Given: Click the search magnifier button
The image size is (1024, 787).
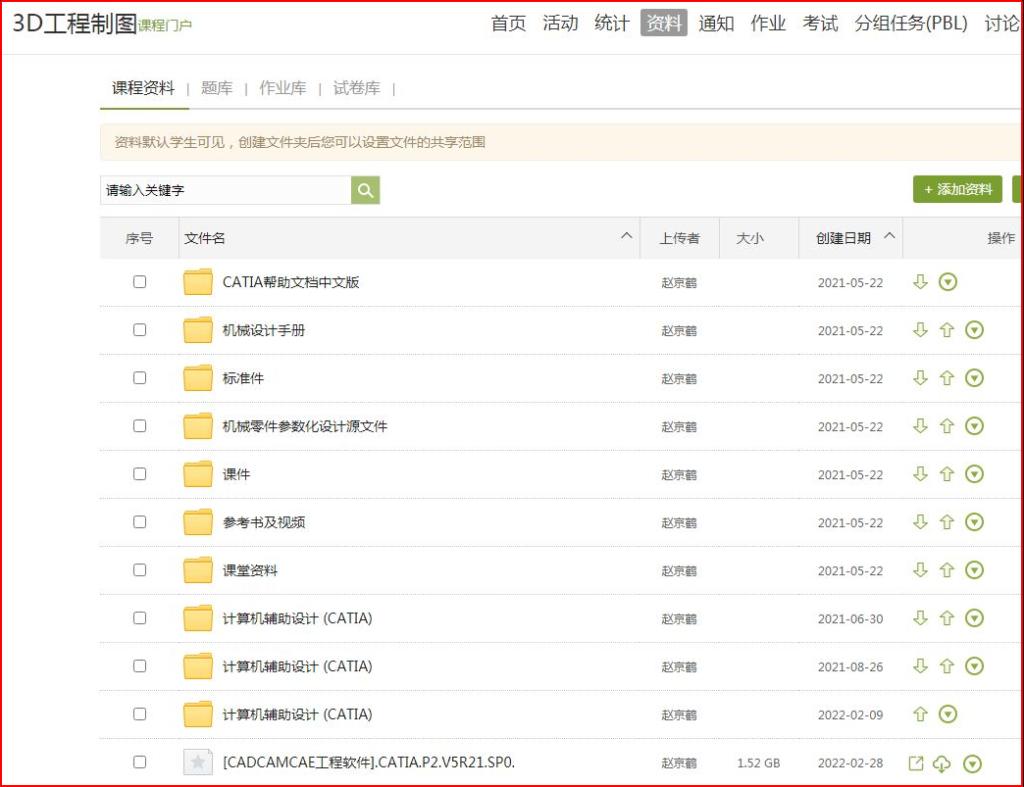Looking at the screenshot, I should coord(365,190).
